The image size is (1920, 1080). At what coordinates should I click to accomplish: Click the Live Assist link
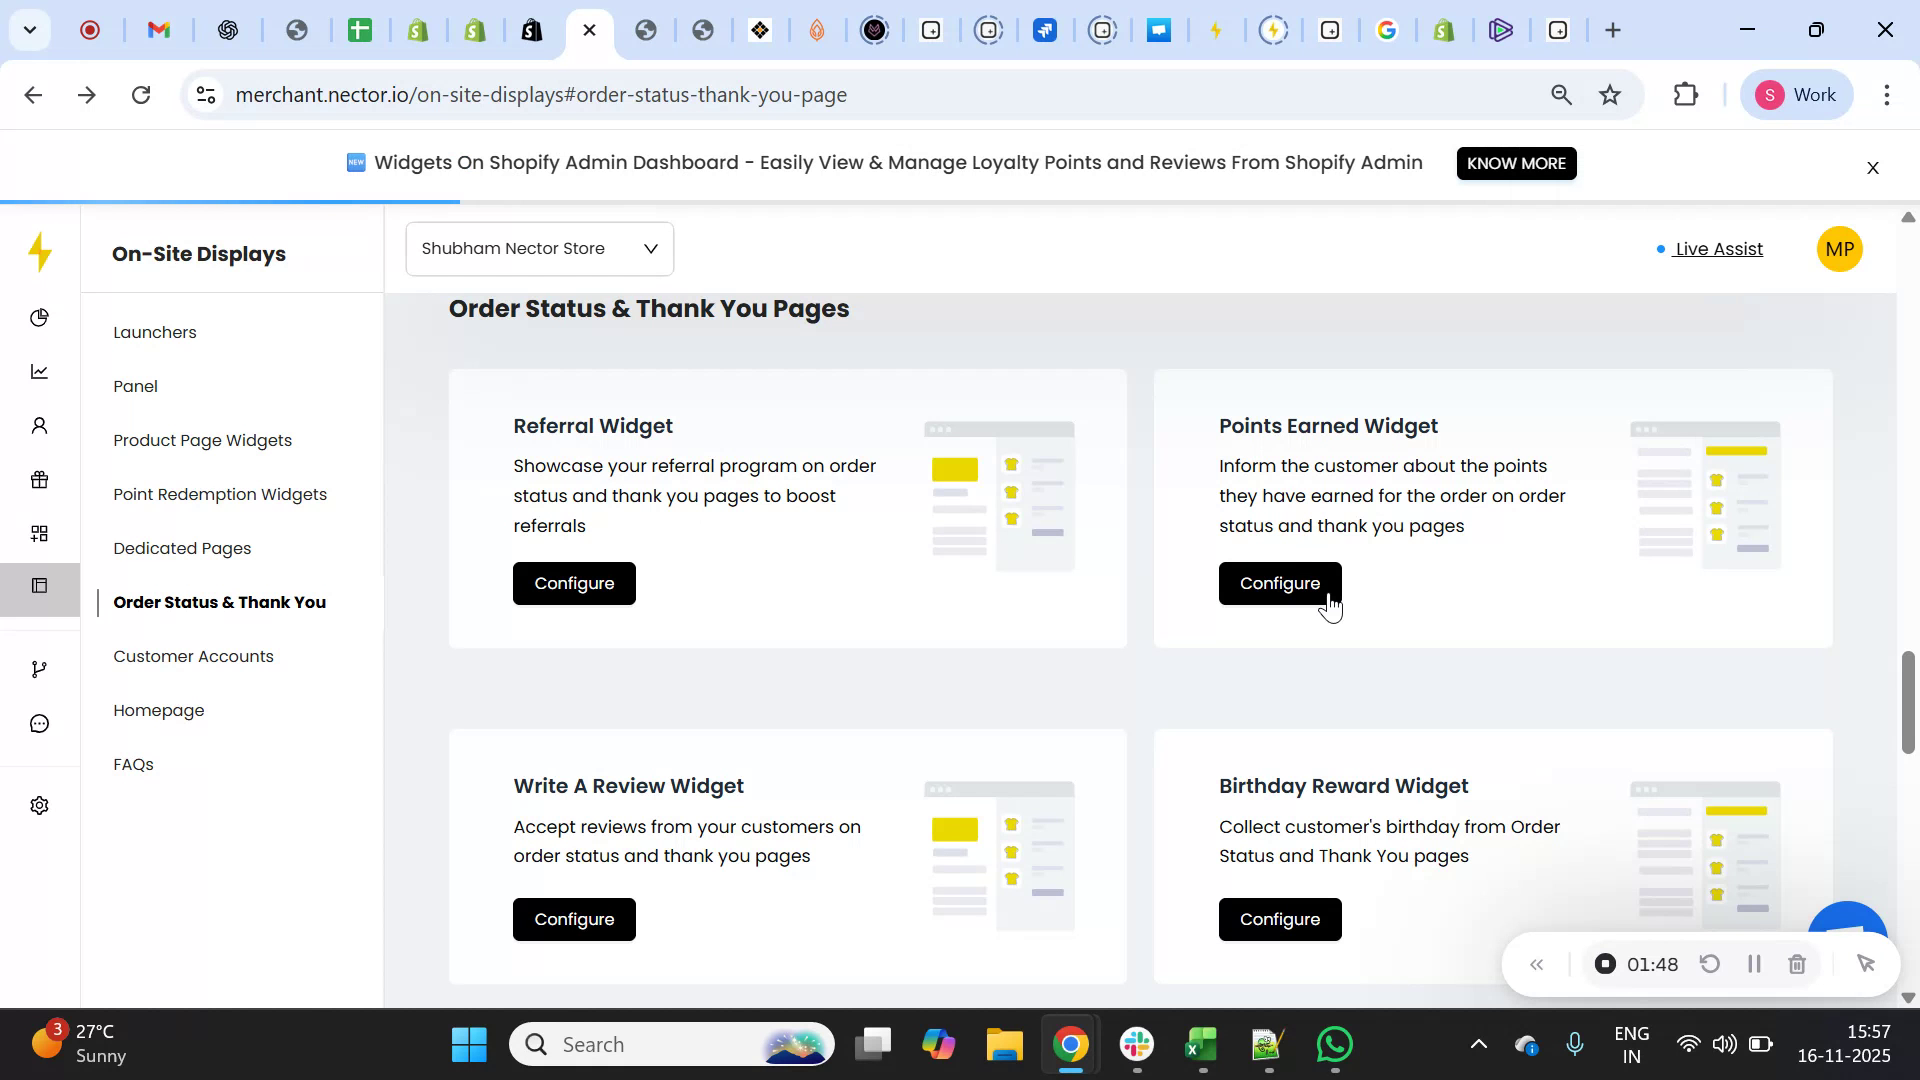1718,249
